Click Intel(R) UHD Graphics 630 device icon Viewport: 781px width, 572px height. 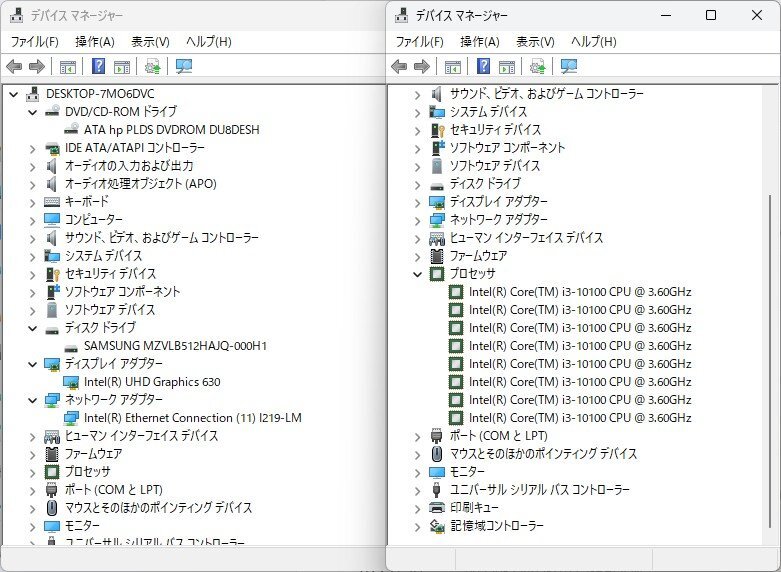pos(71,382)
